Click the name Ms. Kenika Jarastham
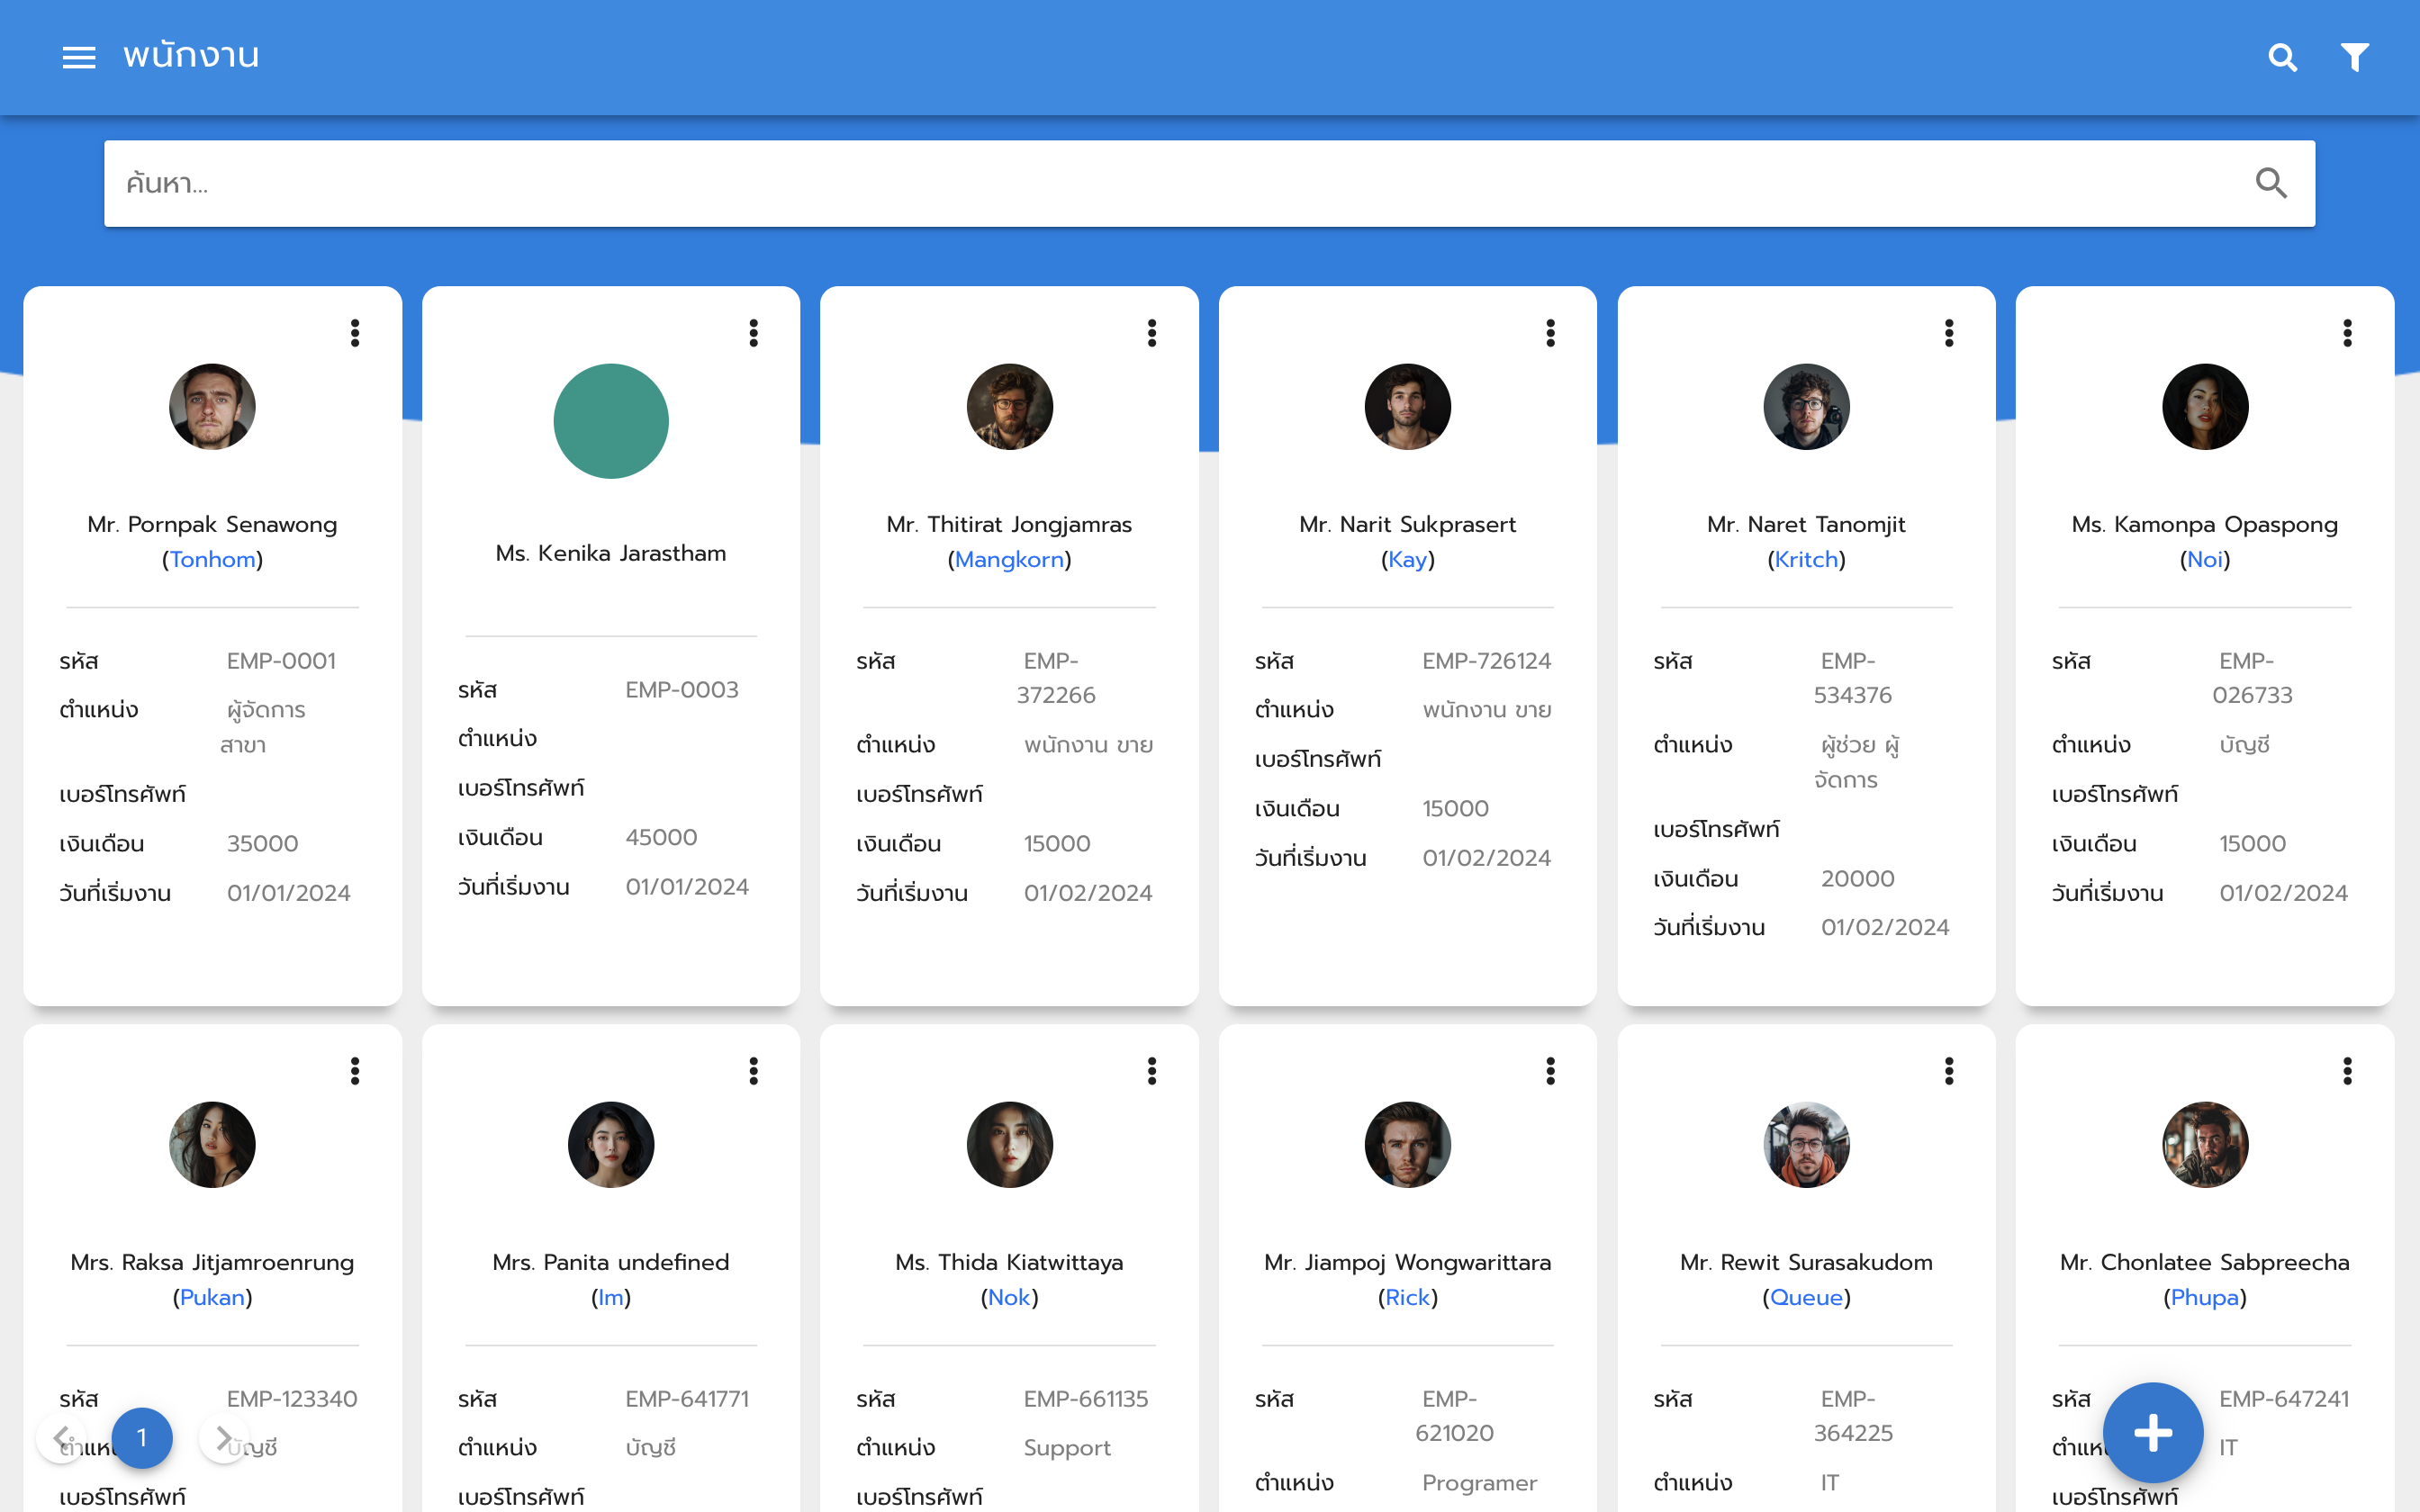 coord(611,553)
